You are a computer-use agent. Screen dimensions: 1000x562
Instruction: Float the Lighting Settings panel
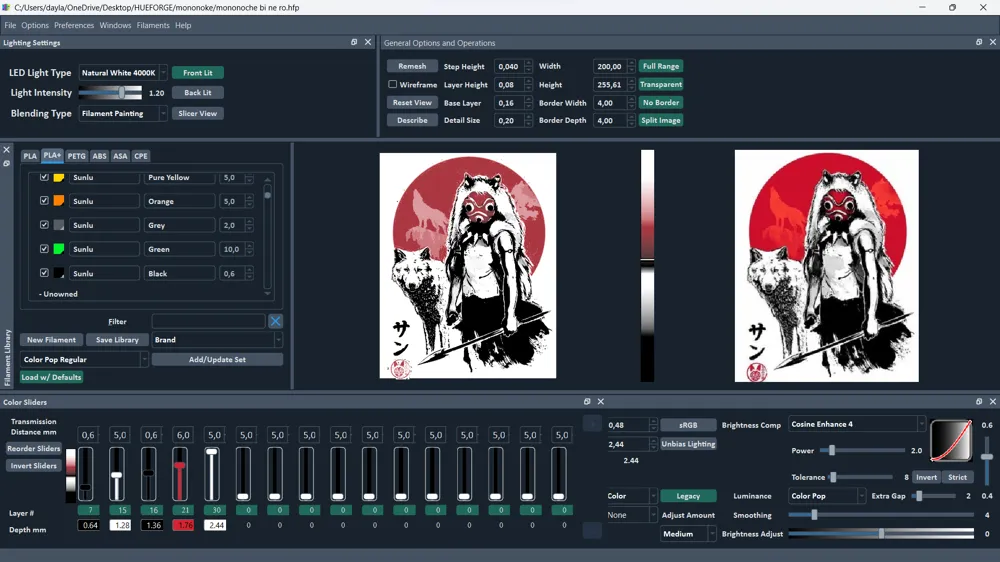(x=354, y=42)
